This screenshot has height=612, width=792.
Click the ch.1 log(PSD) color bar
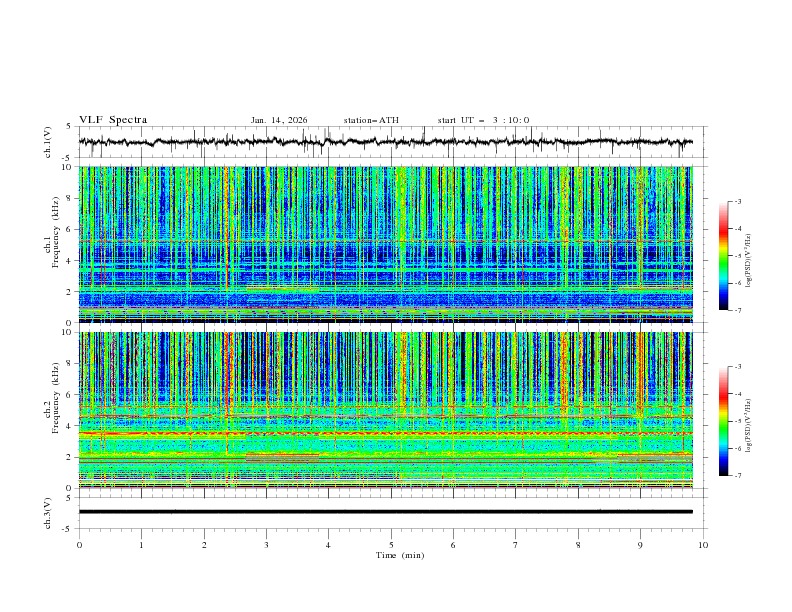click(724, 256)
